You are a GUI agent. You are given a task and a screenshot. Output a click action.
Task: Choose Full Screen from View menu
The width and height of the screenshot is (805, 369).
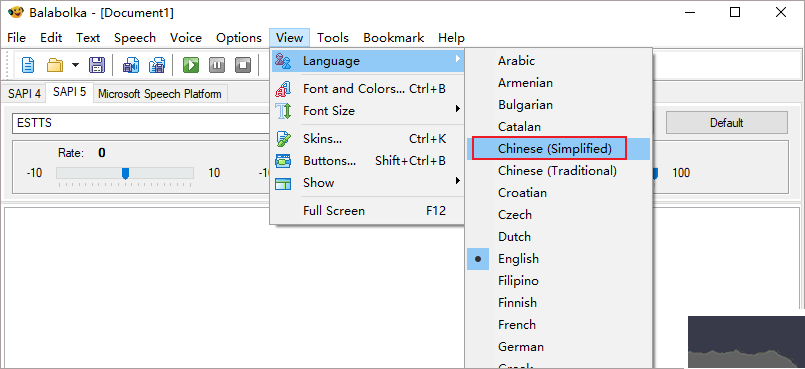click(x=368, y=211)
